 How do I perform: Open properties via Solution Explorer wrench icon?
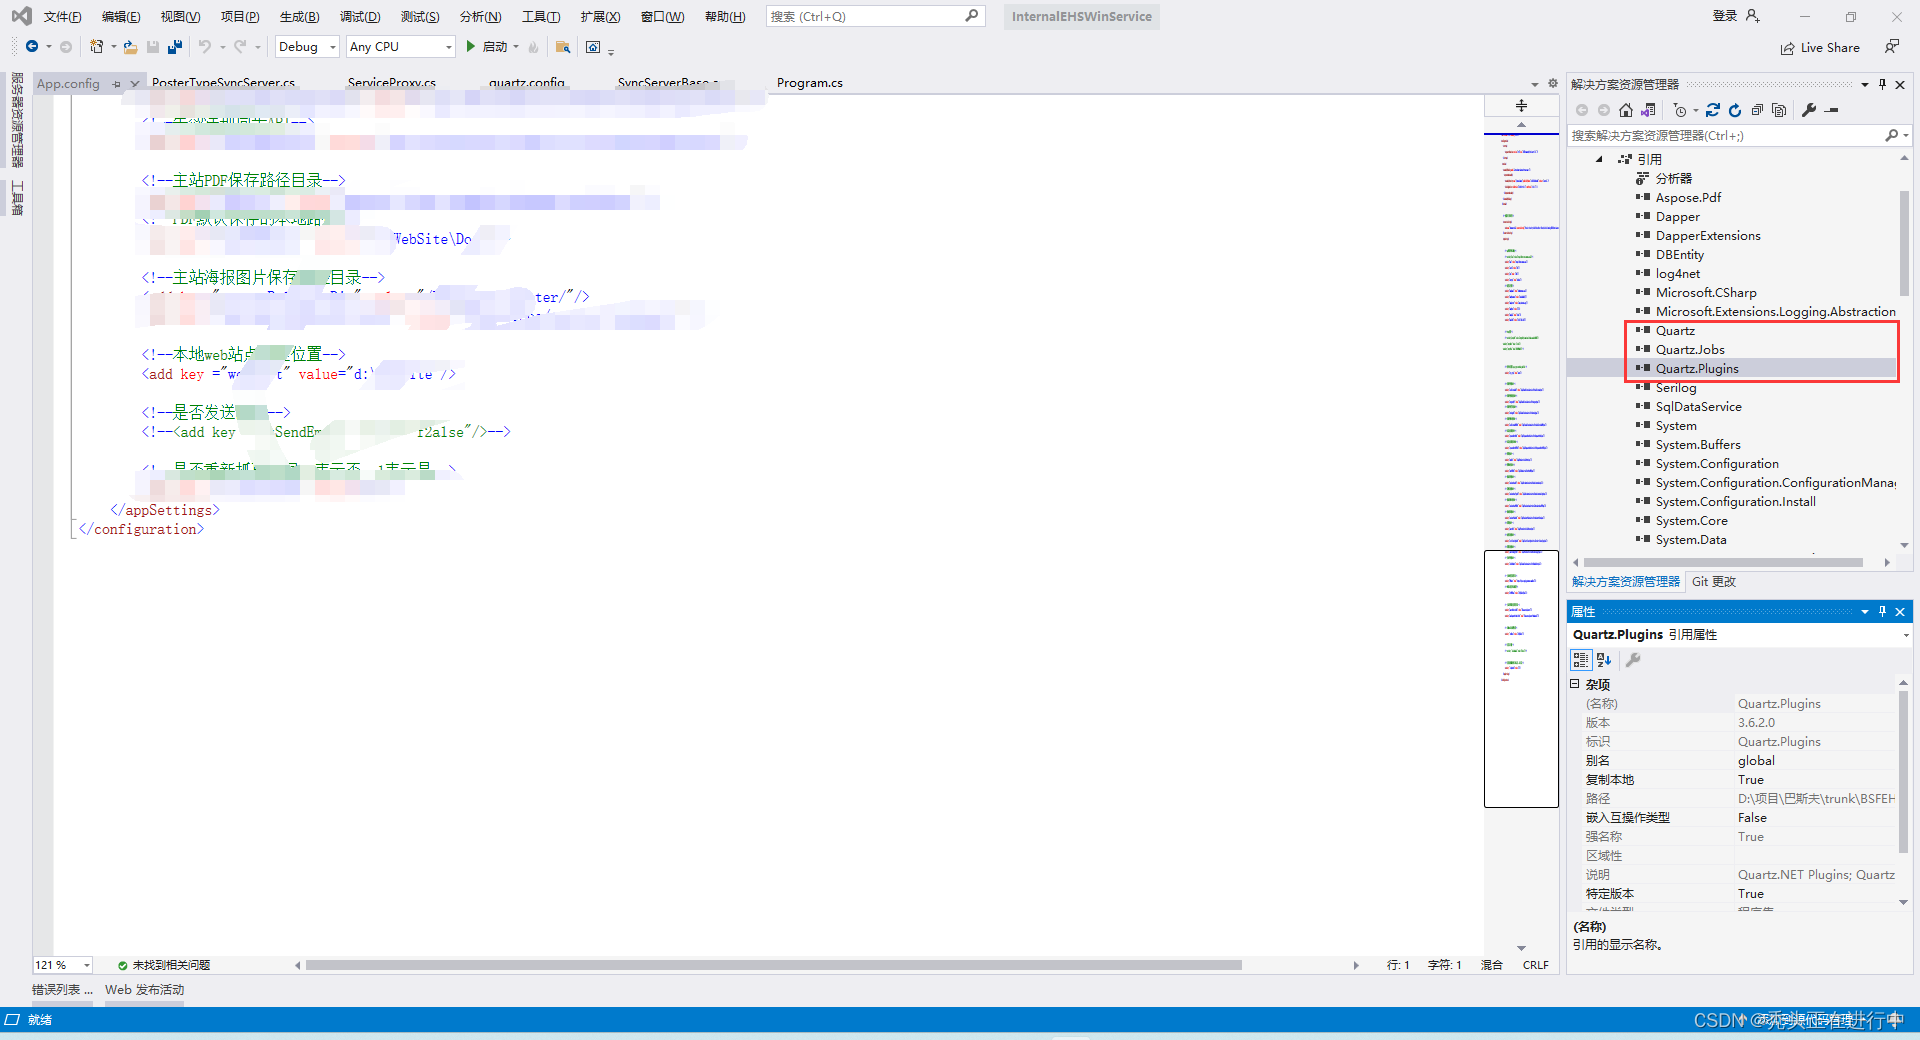(x=1809, y=110)
